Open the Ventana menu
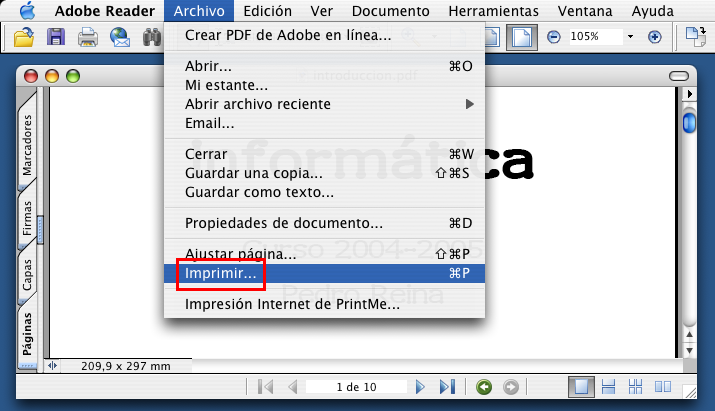The image size is (715, 411). 585,10
